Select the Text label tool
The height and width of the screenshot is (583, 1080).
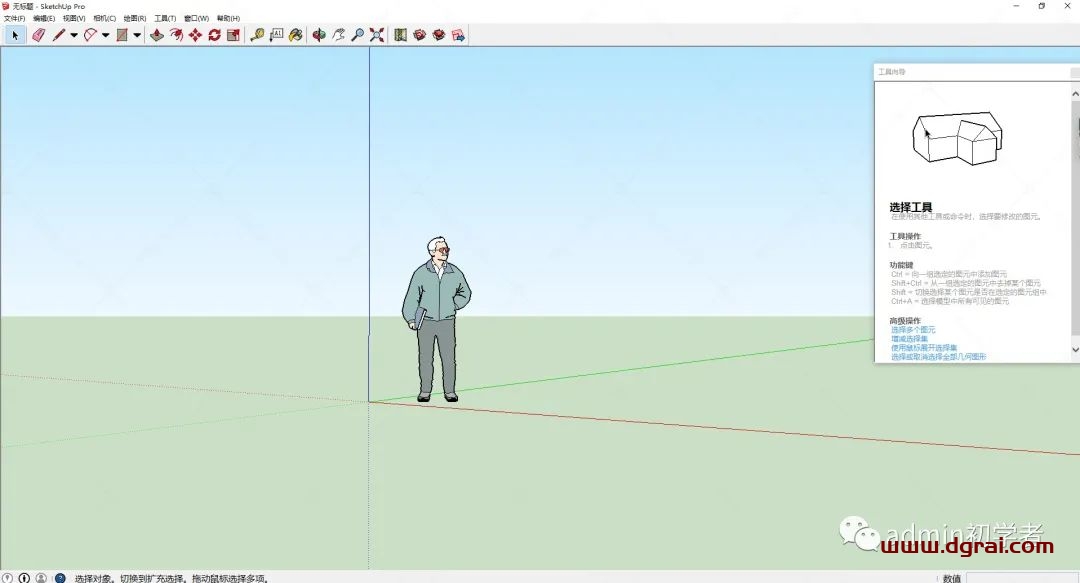(x=276, y=35)
